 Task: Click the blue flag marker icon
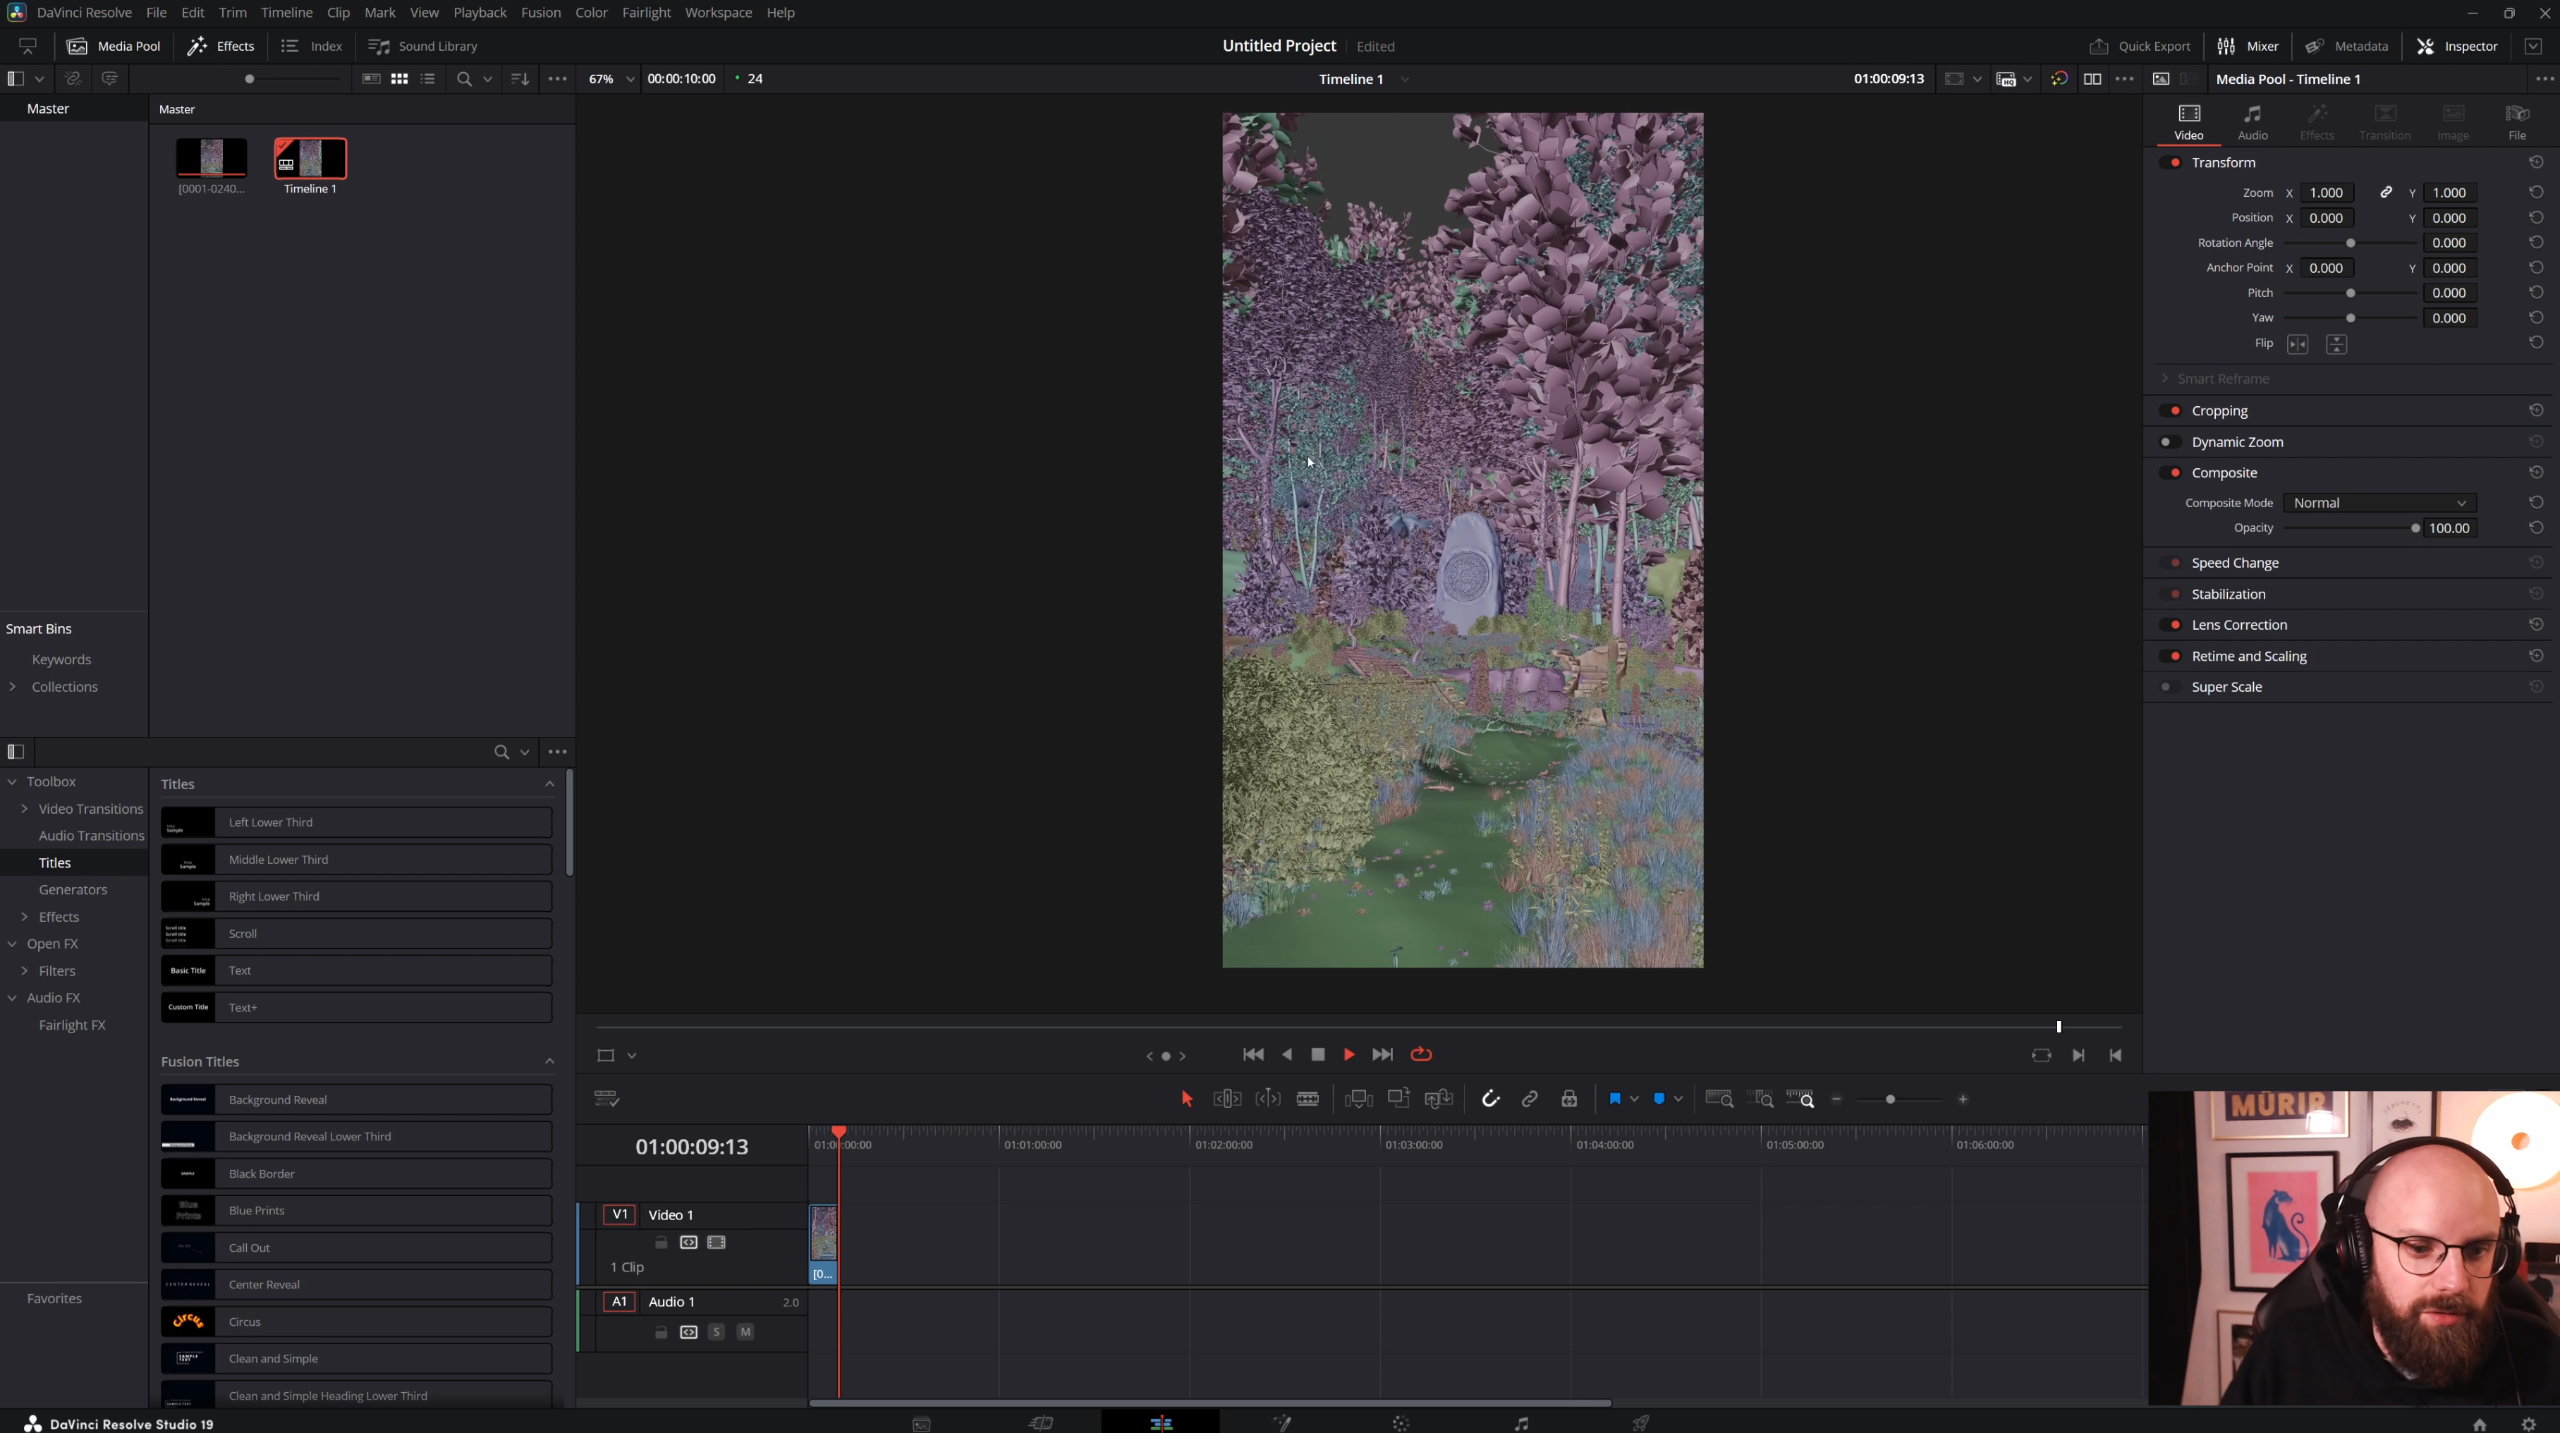coord(1614,1099)
